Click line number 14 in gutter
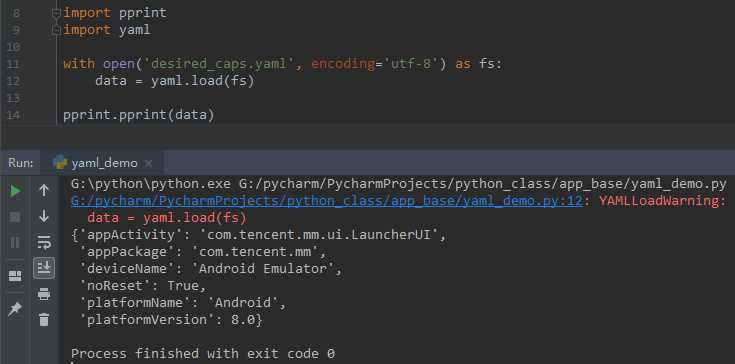The image size is (735, 364). [x=14, y=115]
